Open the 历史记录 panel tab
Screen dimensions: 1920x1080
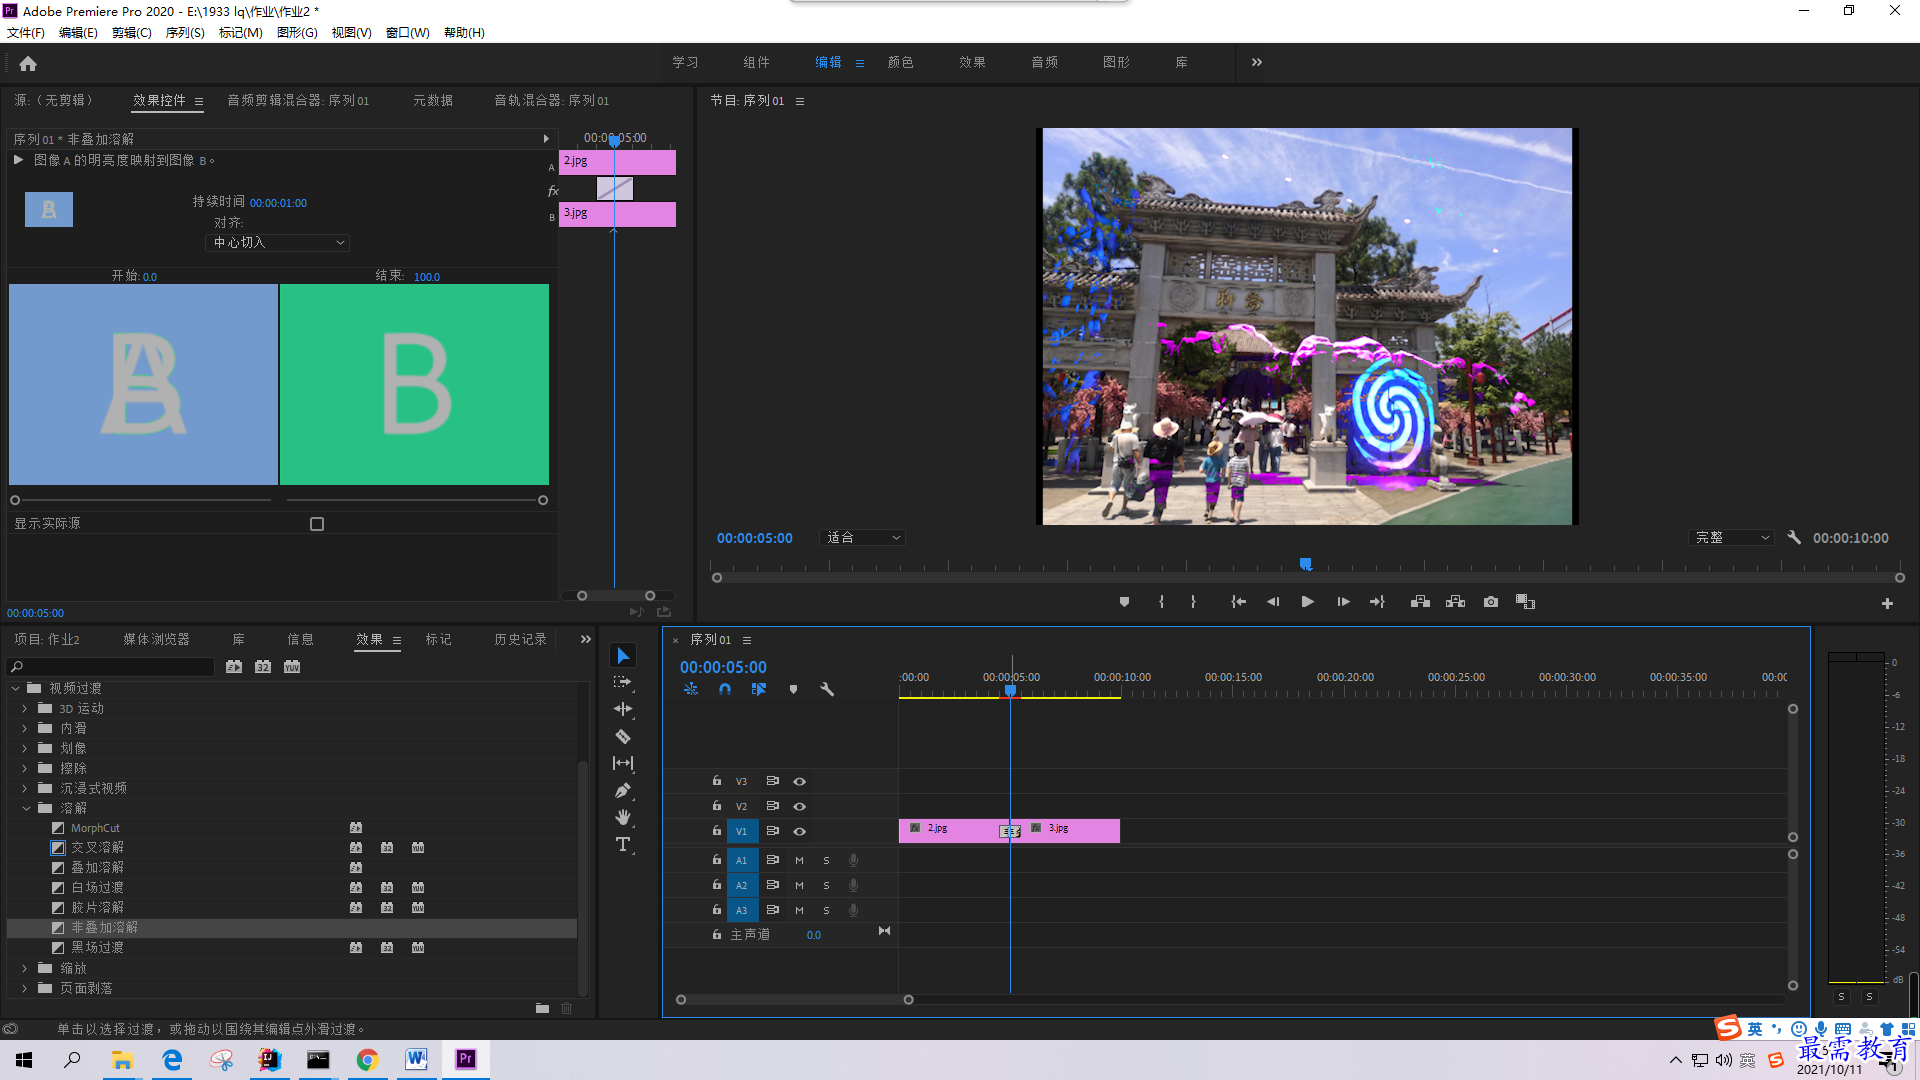[x=520, y=639]
